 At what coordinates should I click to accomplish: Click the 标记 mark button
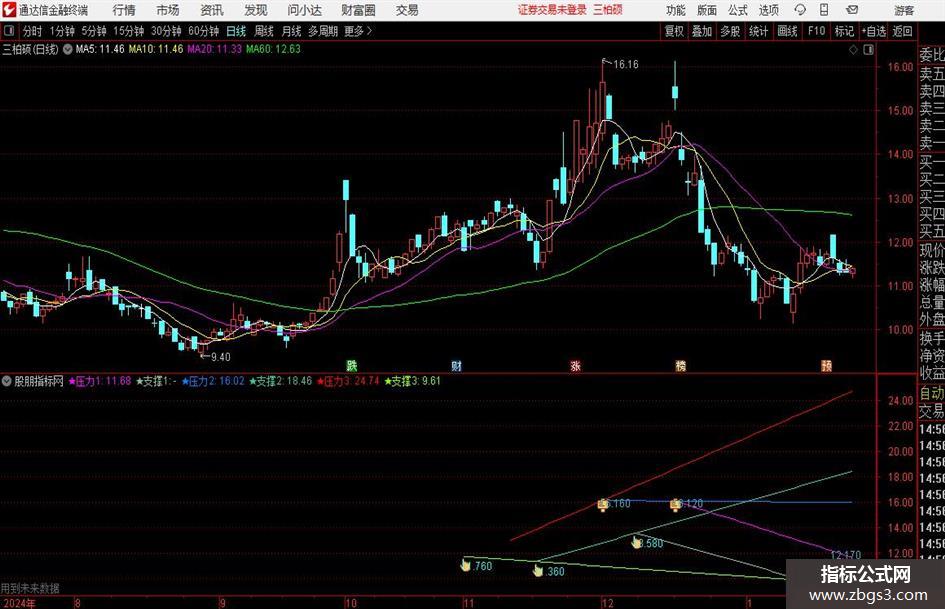click(844, 31)
